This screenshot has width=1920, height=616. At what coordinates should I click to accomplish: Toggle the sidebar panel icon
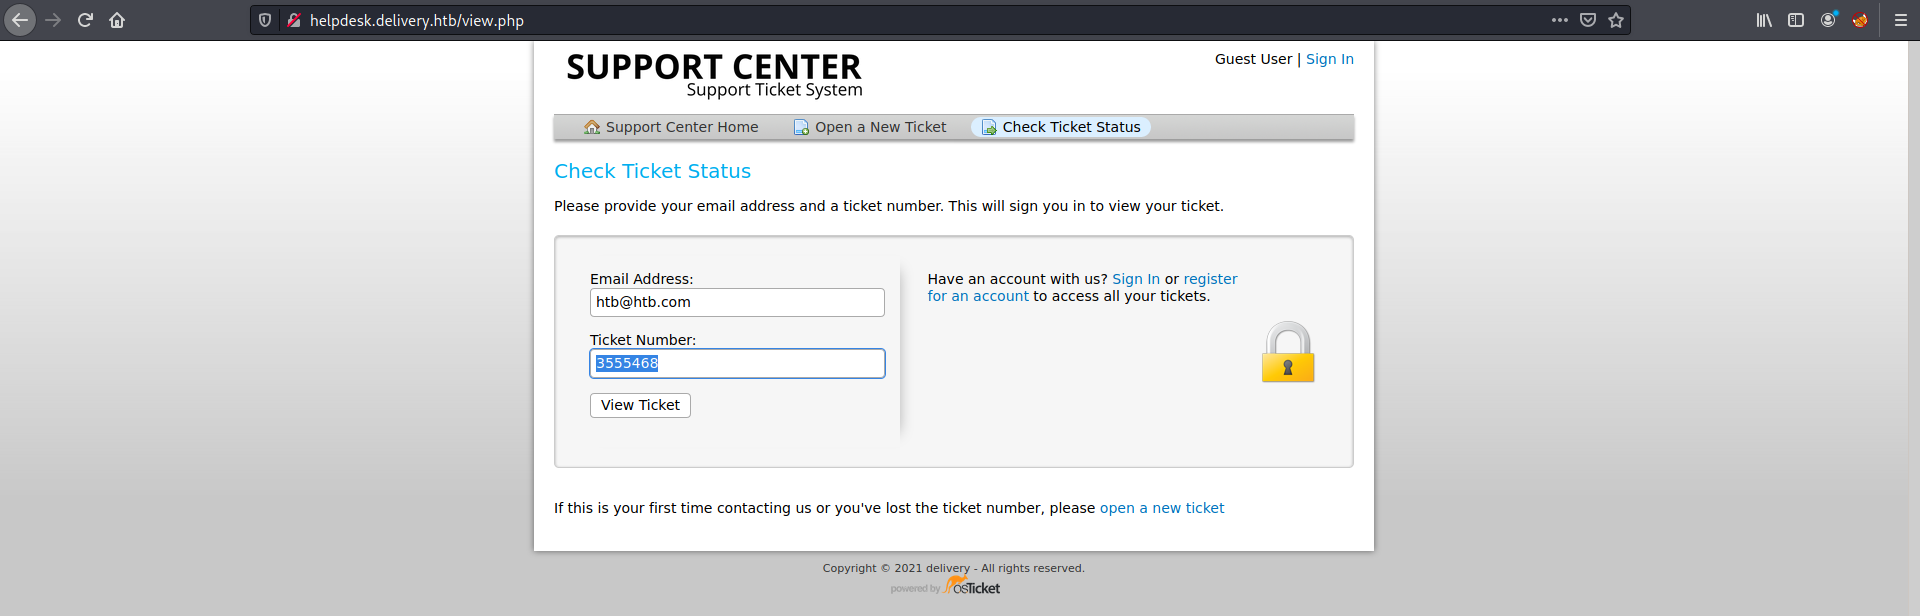pos(1795,19)
